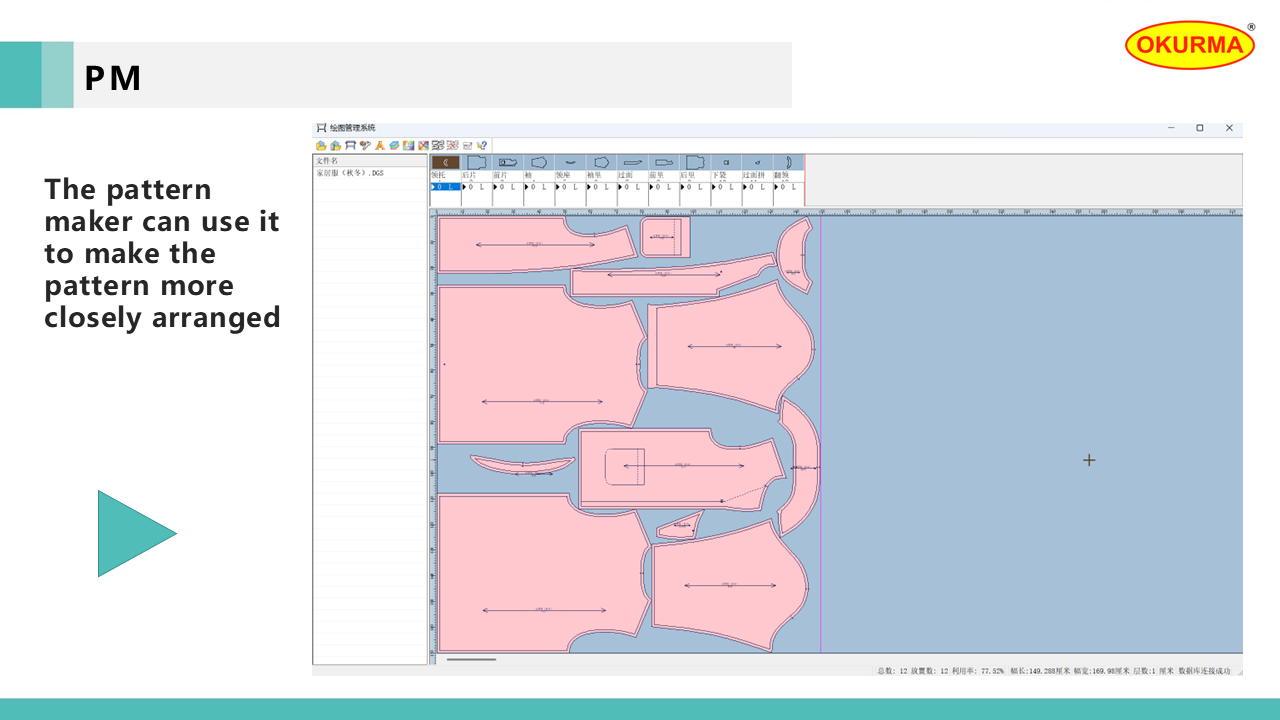The height and width of the screenshot is (720, 1280).
Task: Click the teal play triangle on slide
Action: pos(130,533)
